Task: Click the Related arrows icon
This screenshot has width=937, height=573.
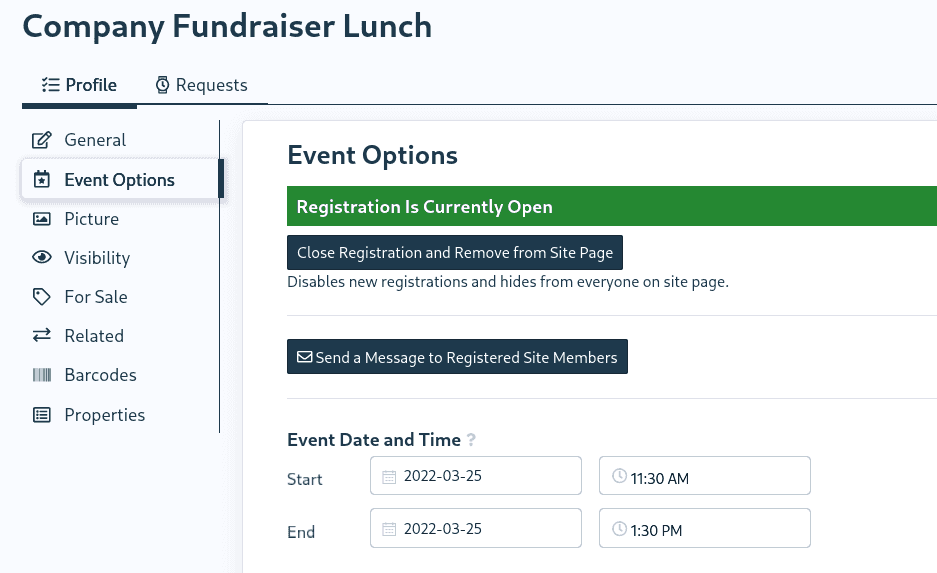Action: click(x=42, y=336)
